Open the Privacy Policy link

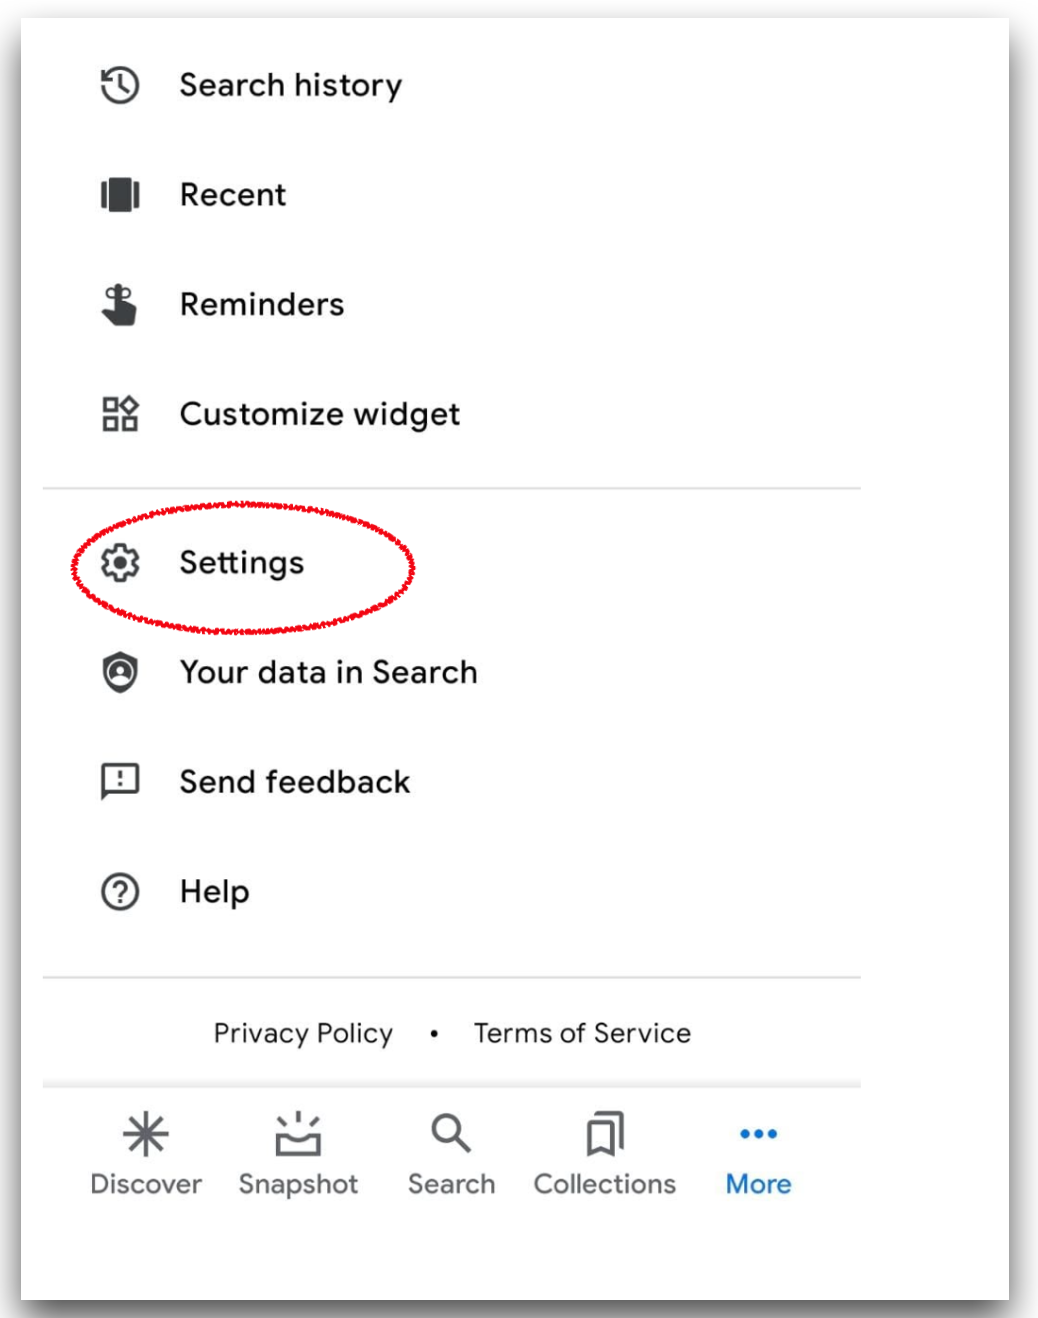coord(303,1033)
